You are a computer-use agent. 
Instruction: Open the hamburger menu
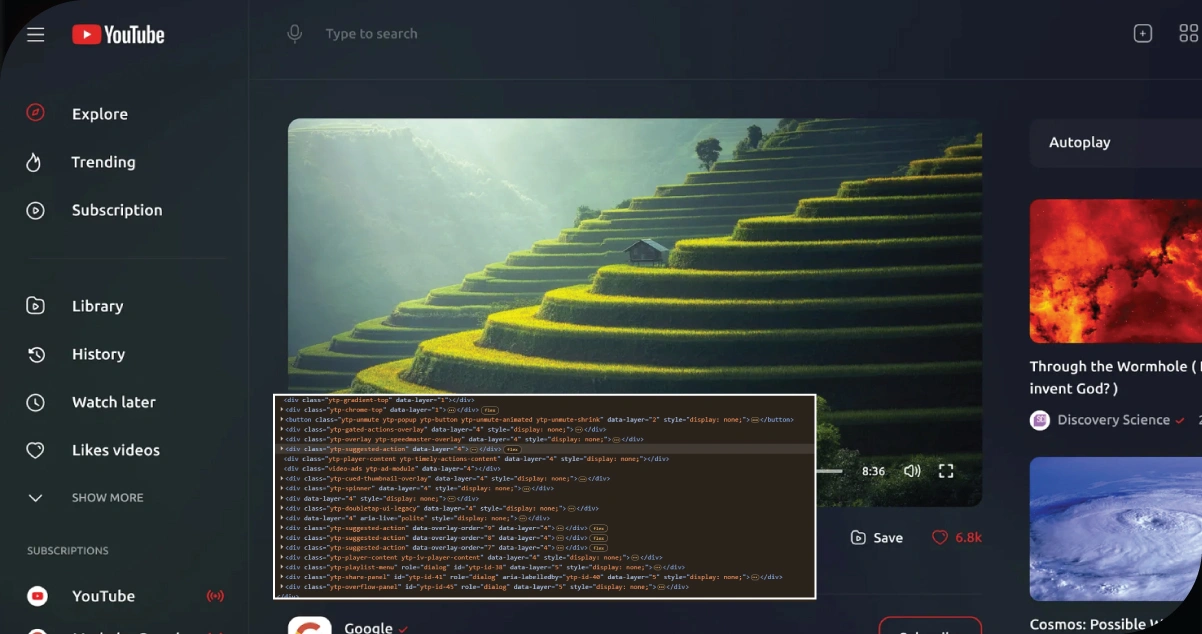click(x=35, y=33)
